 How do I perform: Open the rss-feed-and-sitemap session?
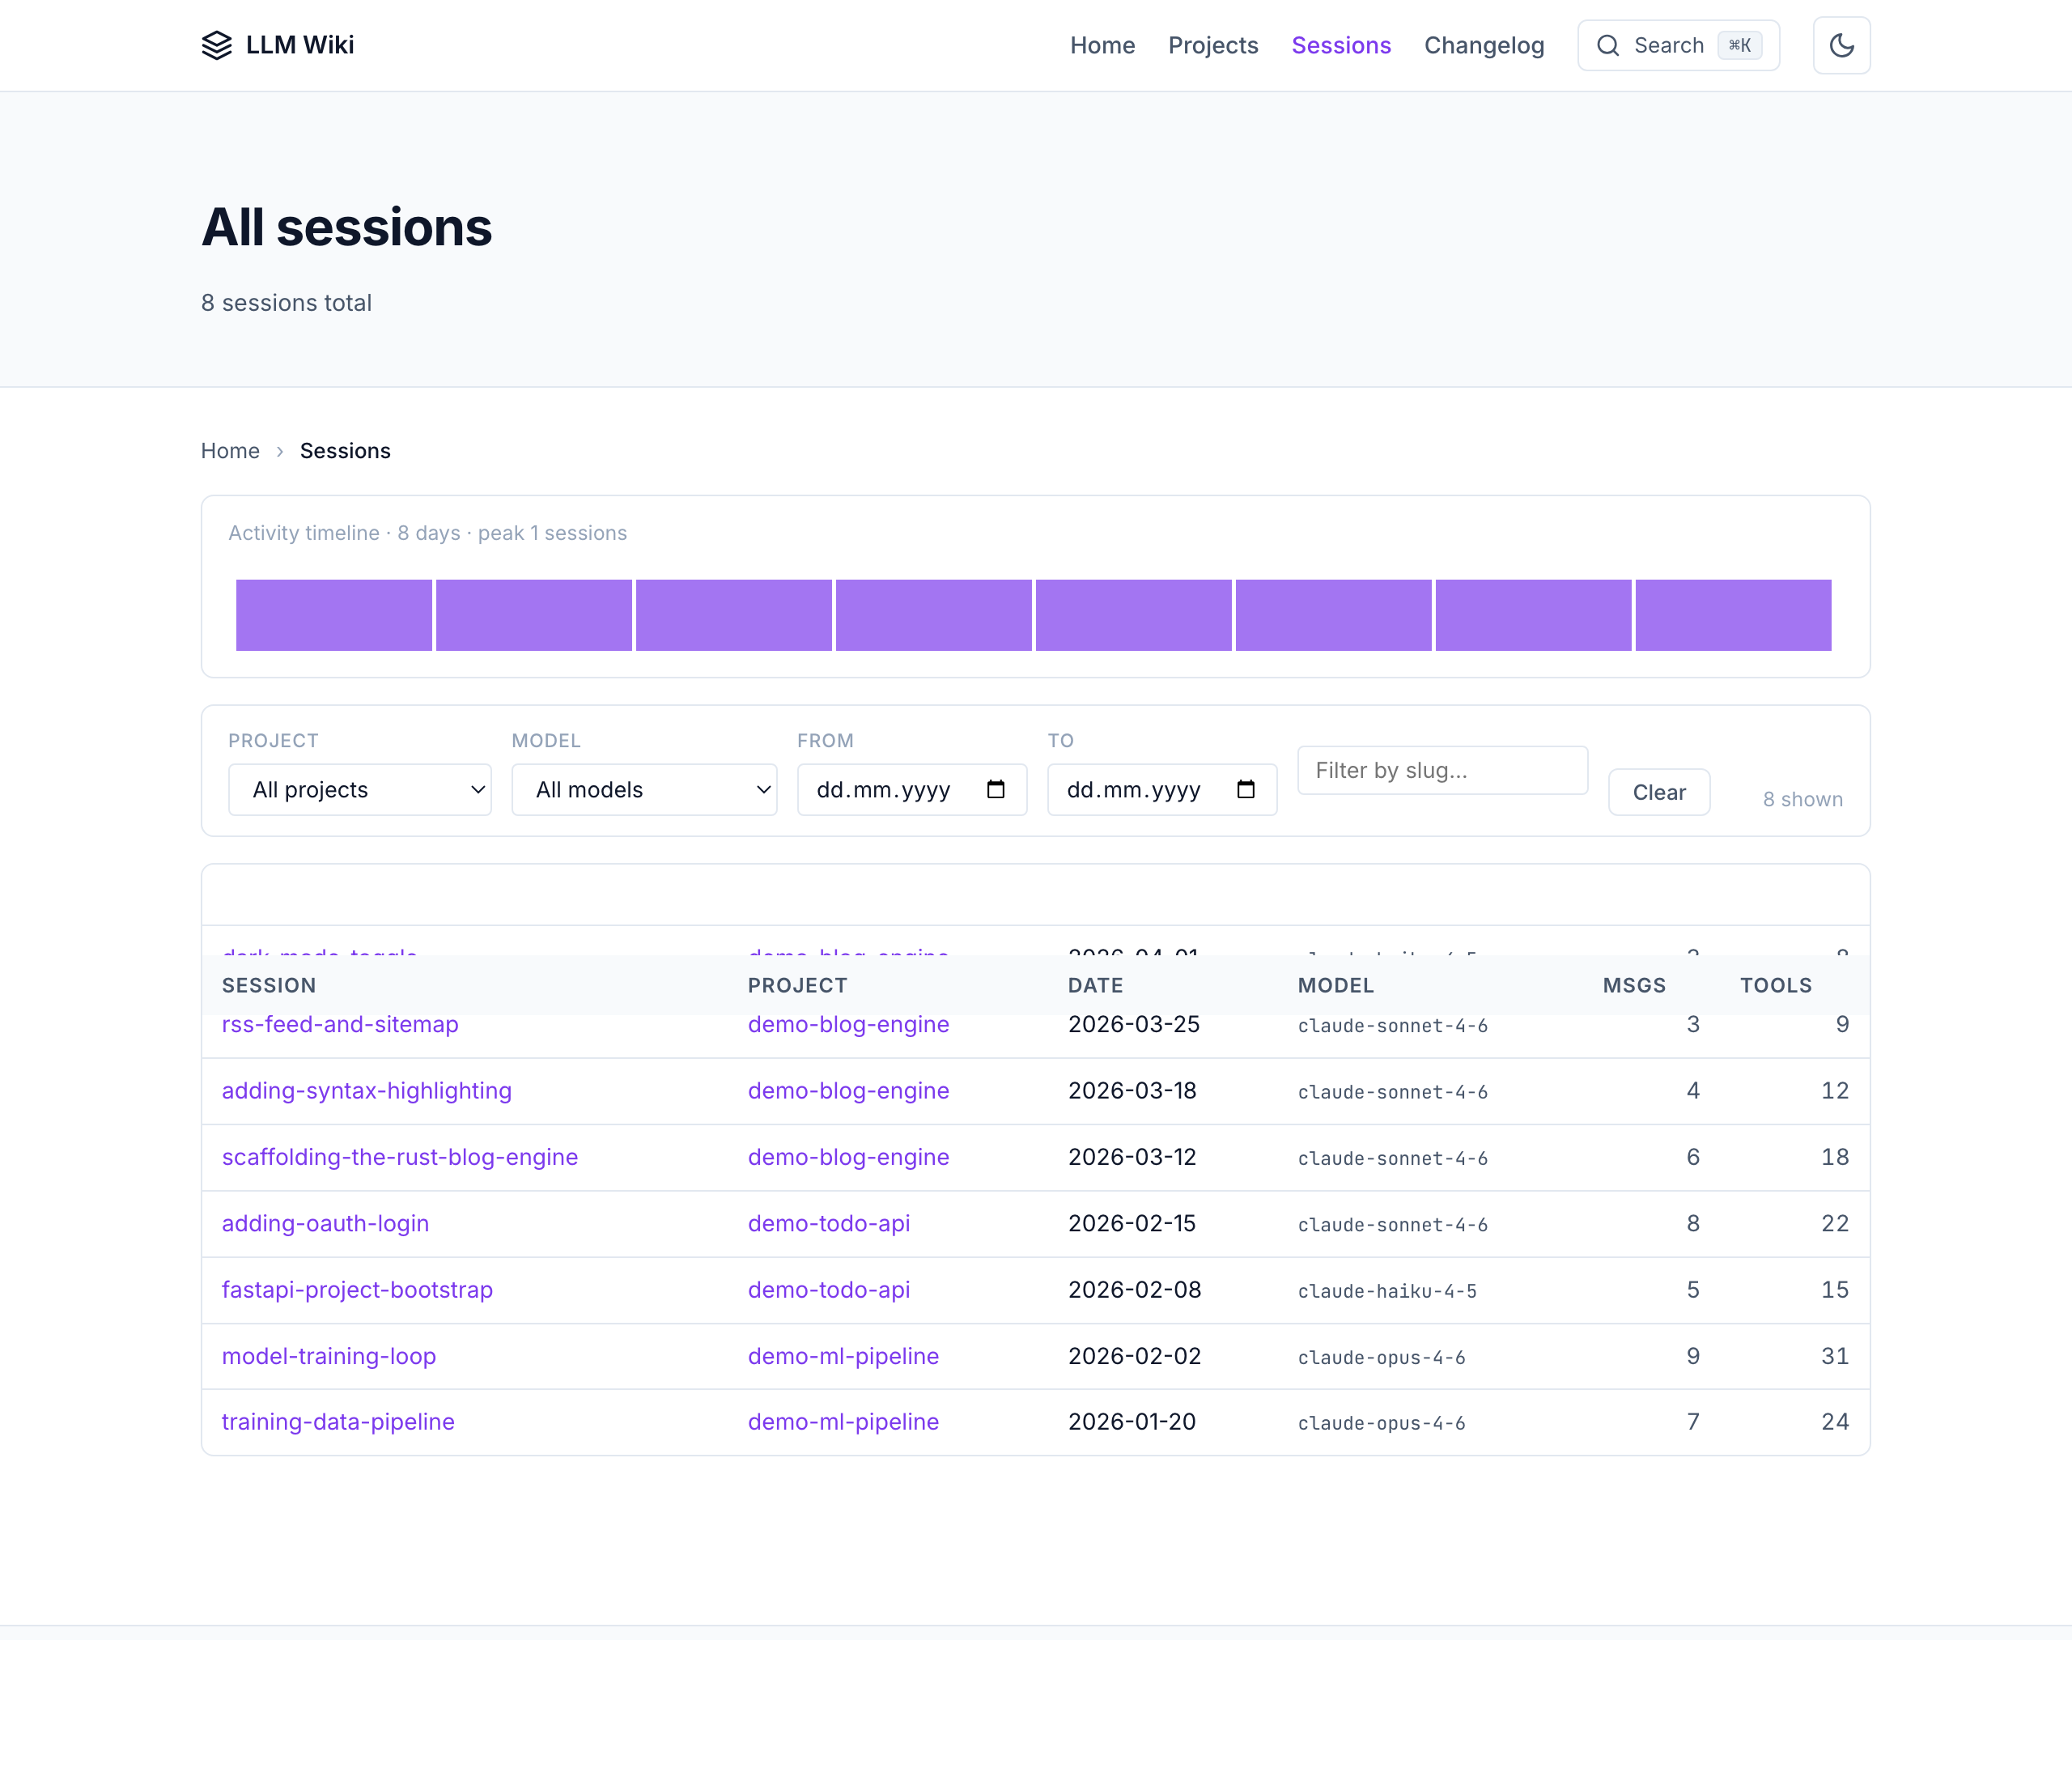pyautogui.click(x=340, y=1024)
